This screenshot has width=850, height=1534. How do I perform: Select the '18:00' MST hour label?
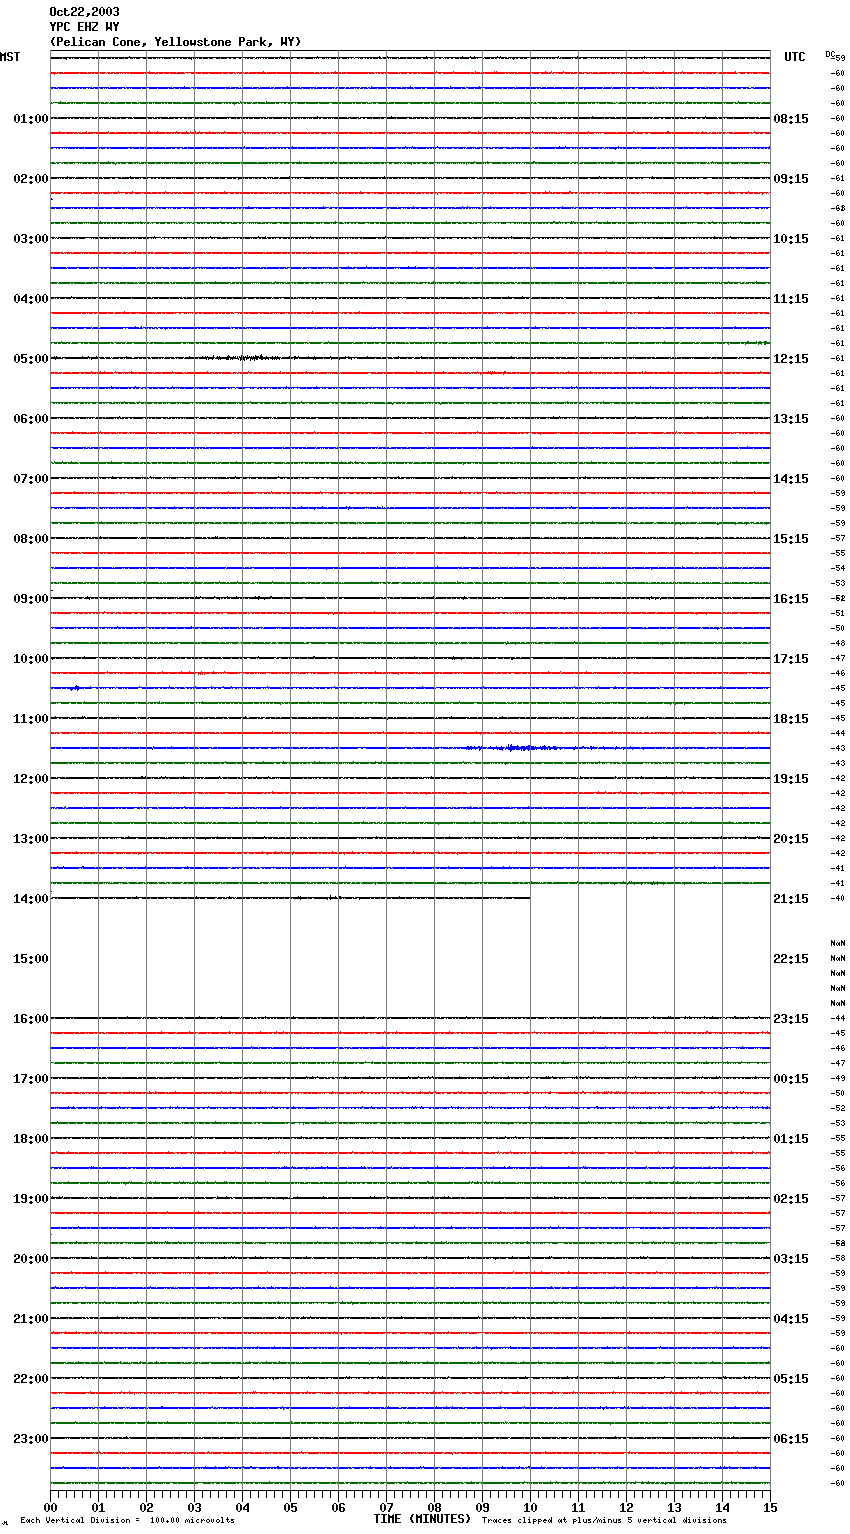point(31,1139)
